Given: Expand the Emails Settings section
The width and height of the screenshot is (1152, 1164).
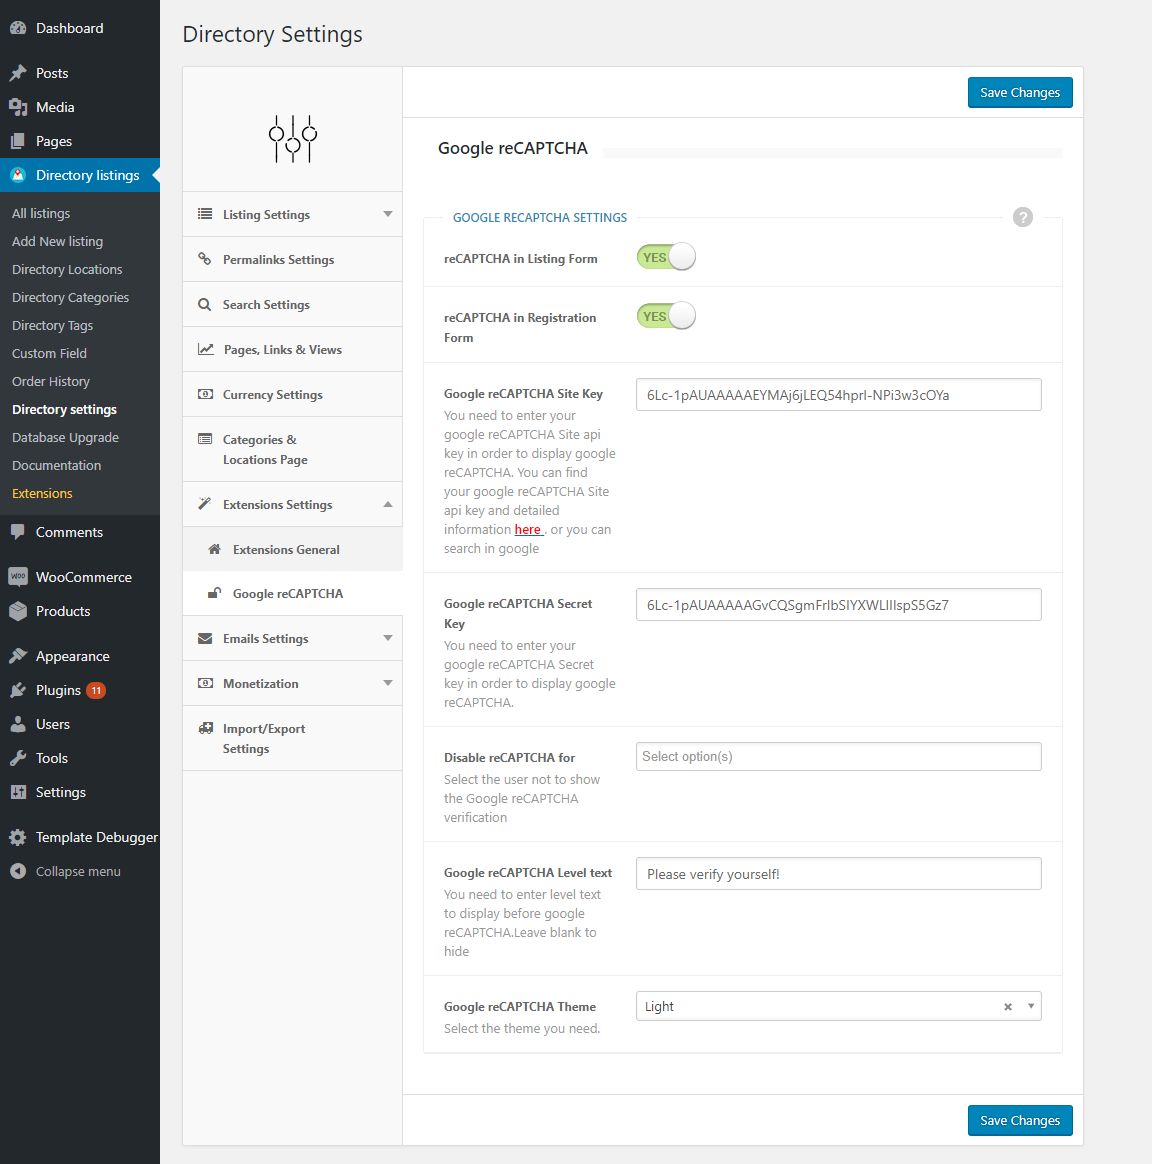Looking at the screenshot, I should point(387,638).
